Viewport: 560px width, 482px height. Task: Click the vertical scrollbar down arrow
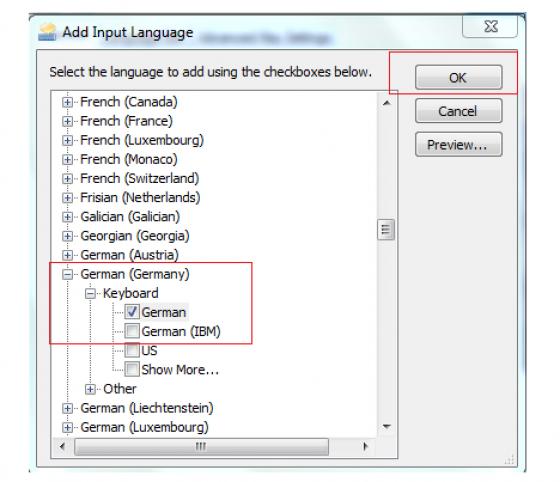tap(386, 426)
